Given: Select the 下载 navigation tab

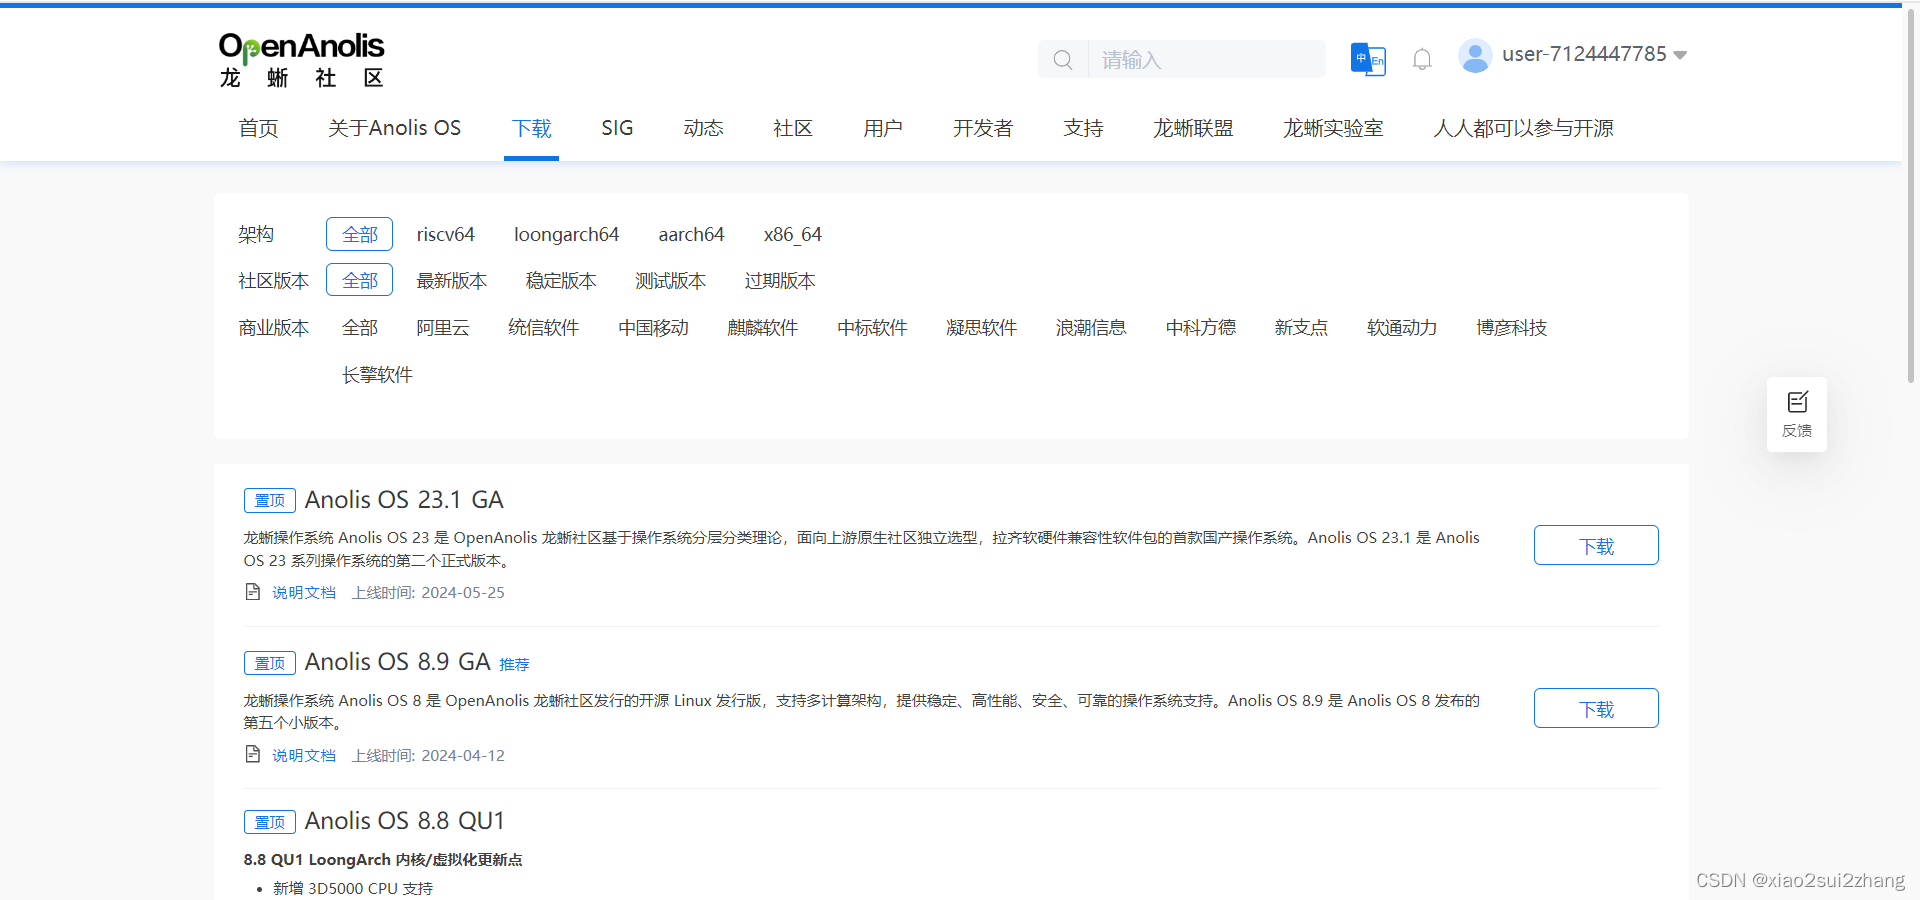Looking at the screenshot, I should (531, 128).
